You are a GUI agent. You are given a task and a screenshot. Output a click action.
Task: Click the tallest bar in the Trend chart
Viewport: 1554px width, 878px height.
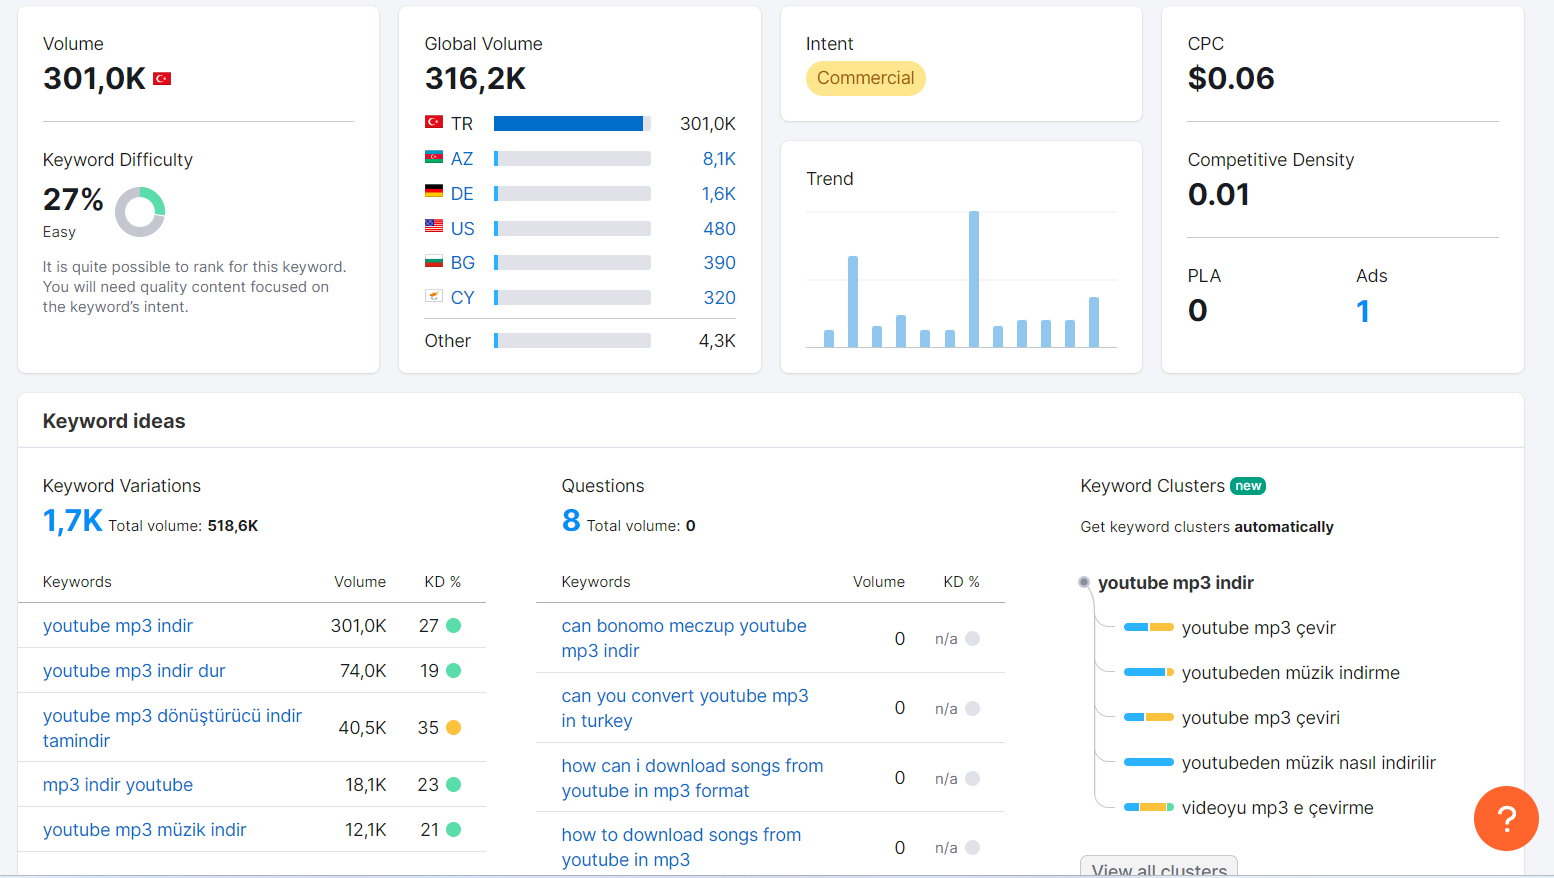click(974, 279)
